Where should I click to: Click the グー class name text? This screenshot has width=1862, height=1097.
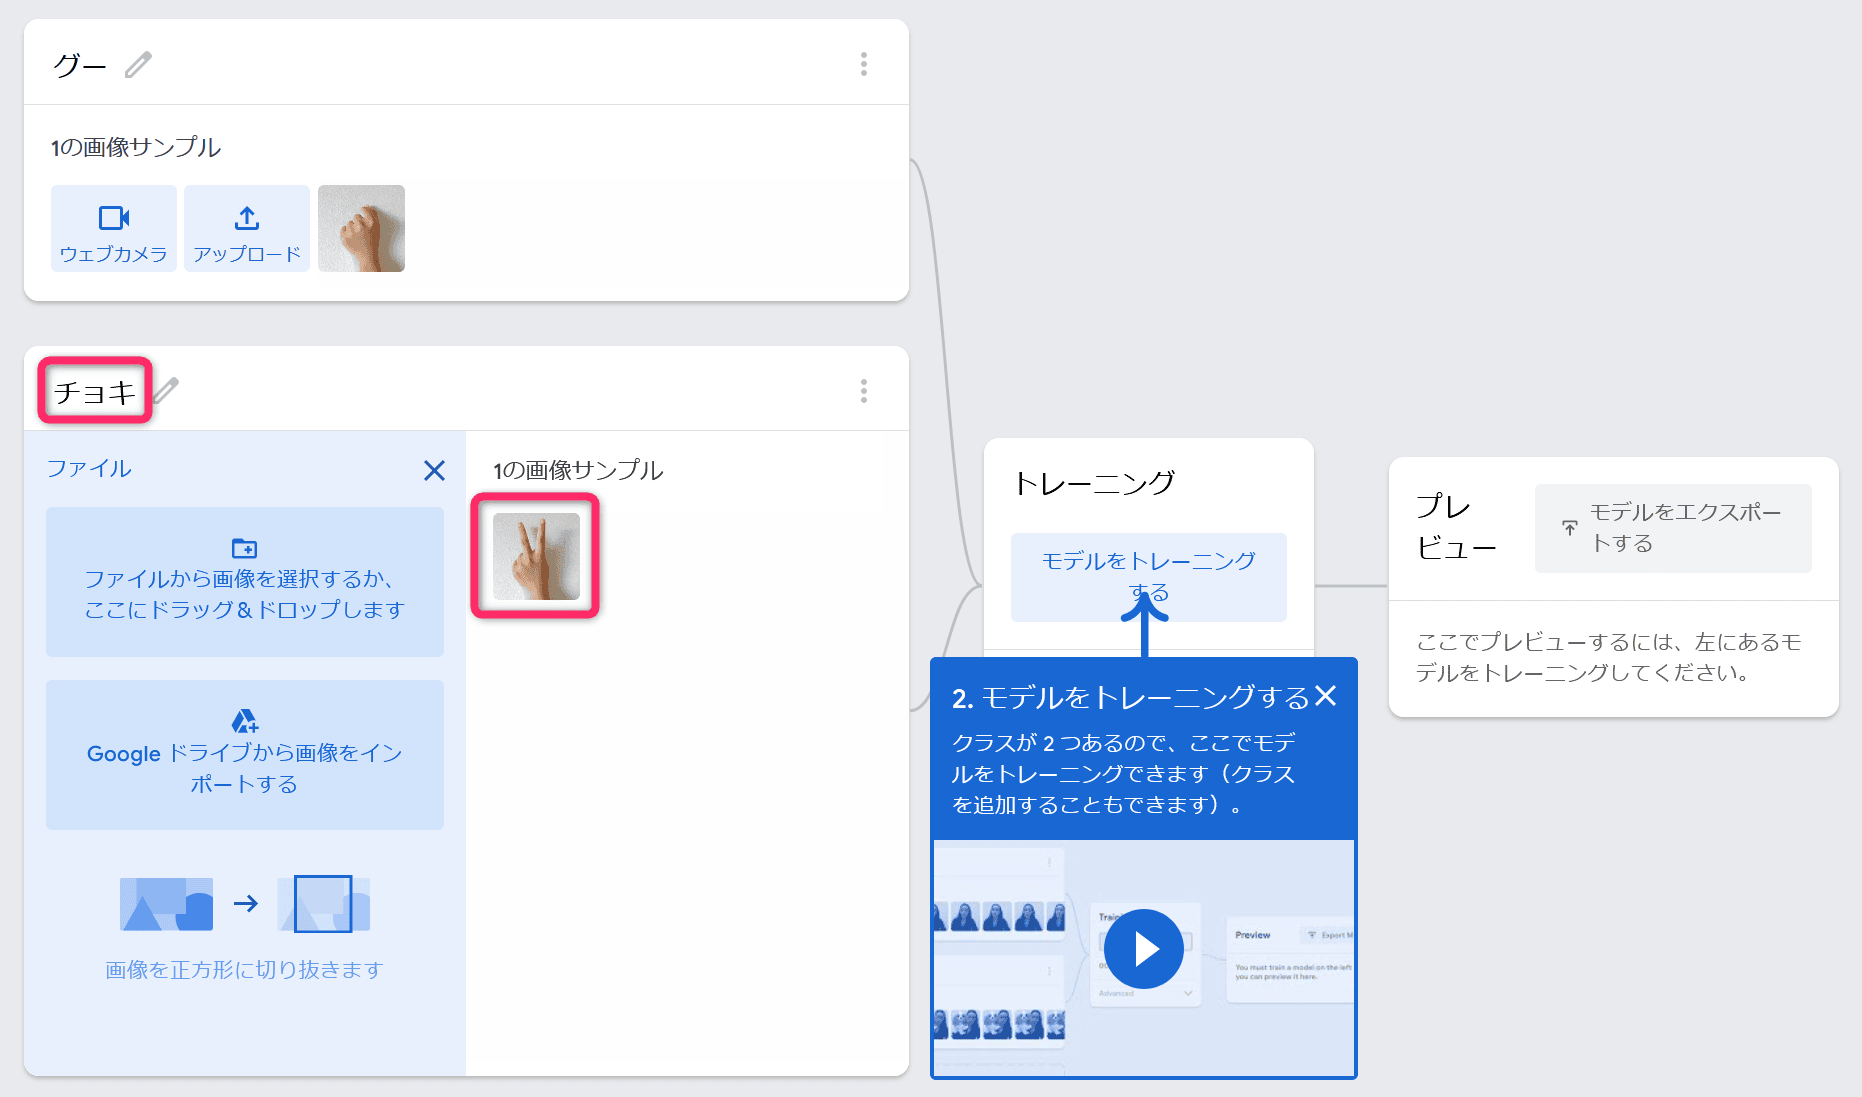(80, 66)
